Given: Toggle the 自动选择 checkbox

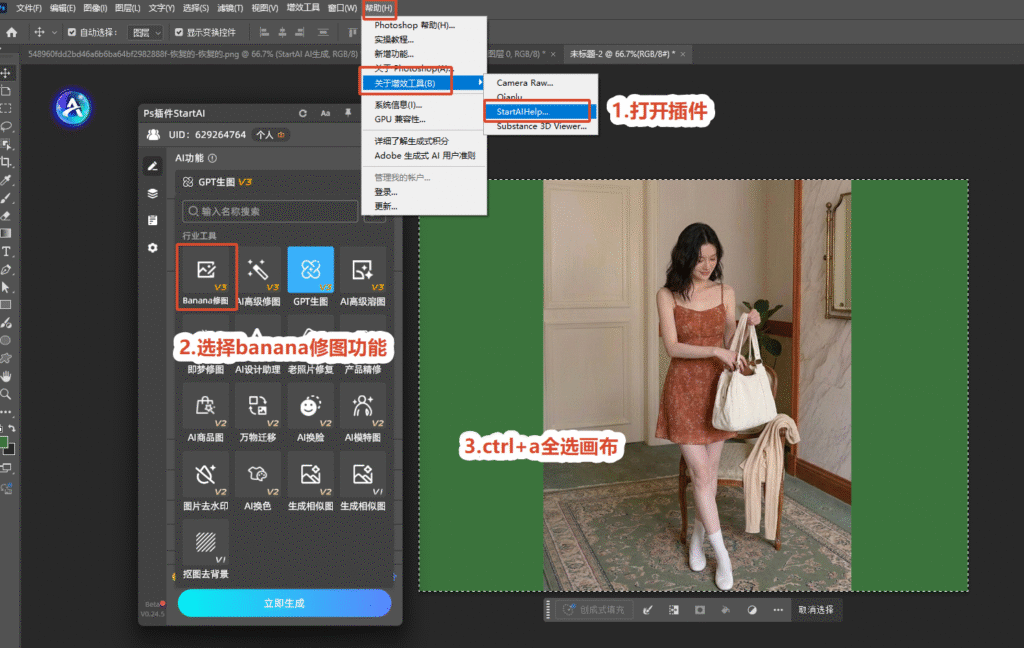Looking at the screenshot, I should pos(72,32).
